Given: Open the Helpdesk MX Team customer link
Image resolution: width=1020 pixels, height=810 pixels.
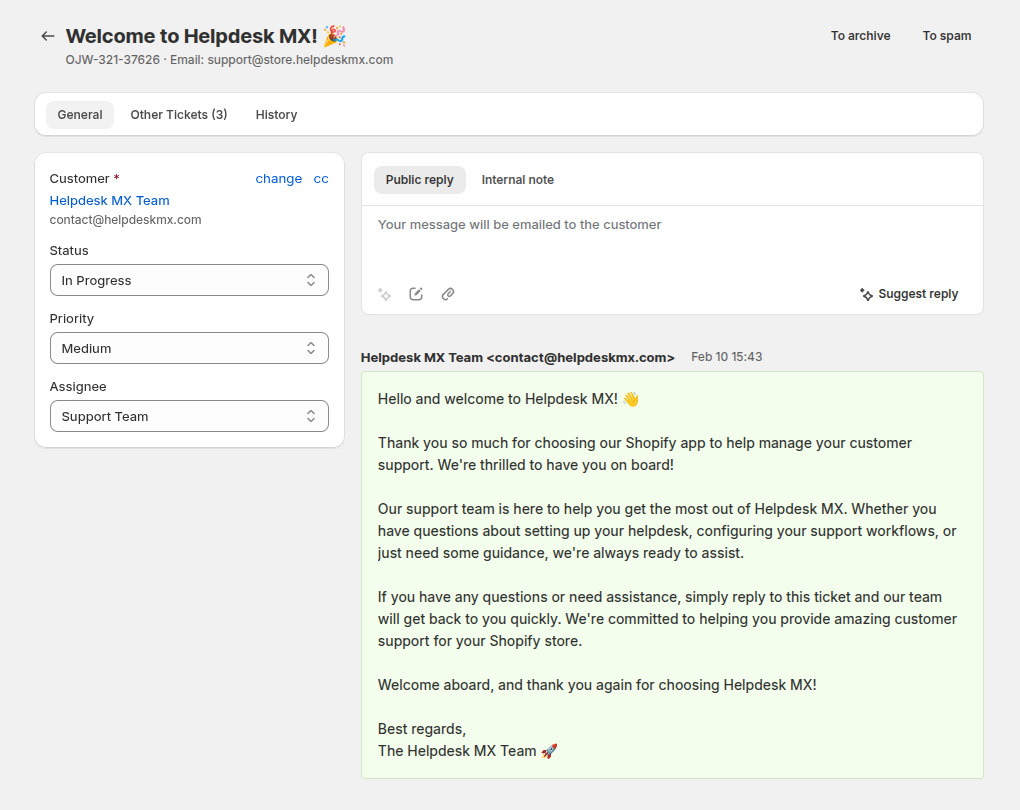Looking at the screenshot, I should click(110, 201).
